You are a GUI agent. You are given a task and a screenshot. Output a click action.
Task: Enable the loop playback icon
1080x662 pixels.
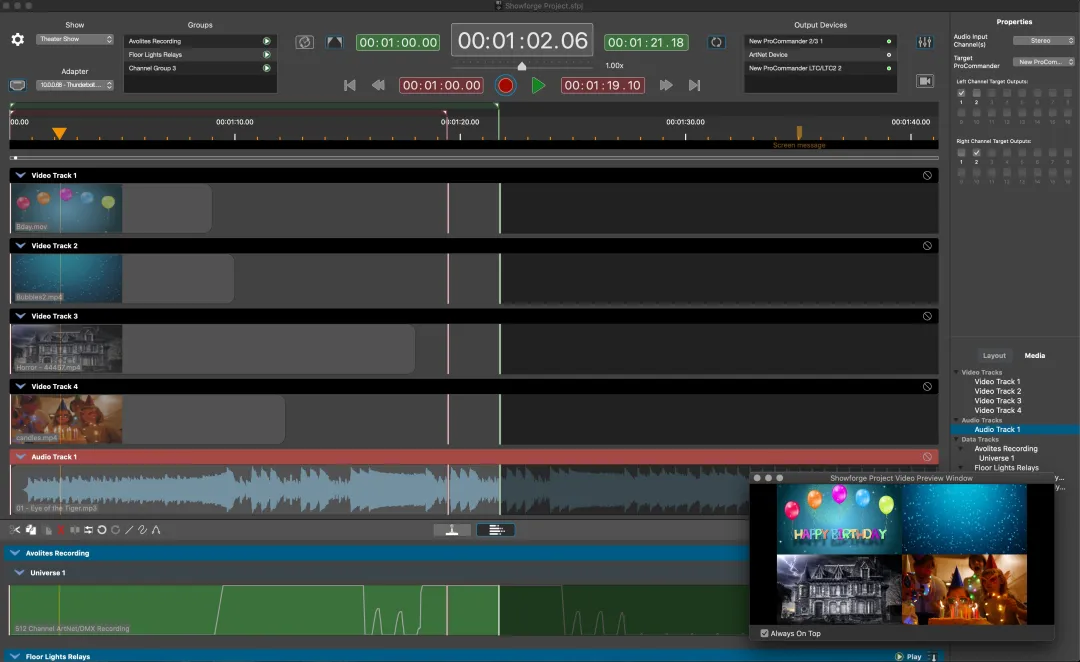point(716,42)
